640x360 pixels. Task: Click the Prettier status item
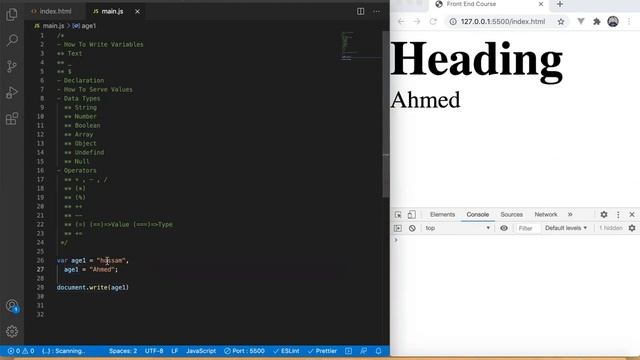(x=322, y=351)
